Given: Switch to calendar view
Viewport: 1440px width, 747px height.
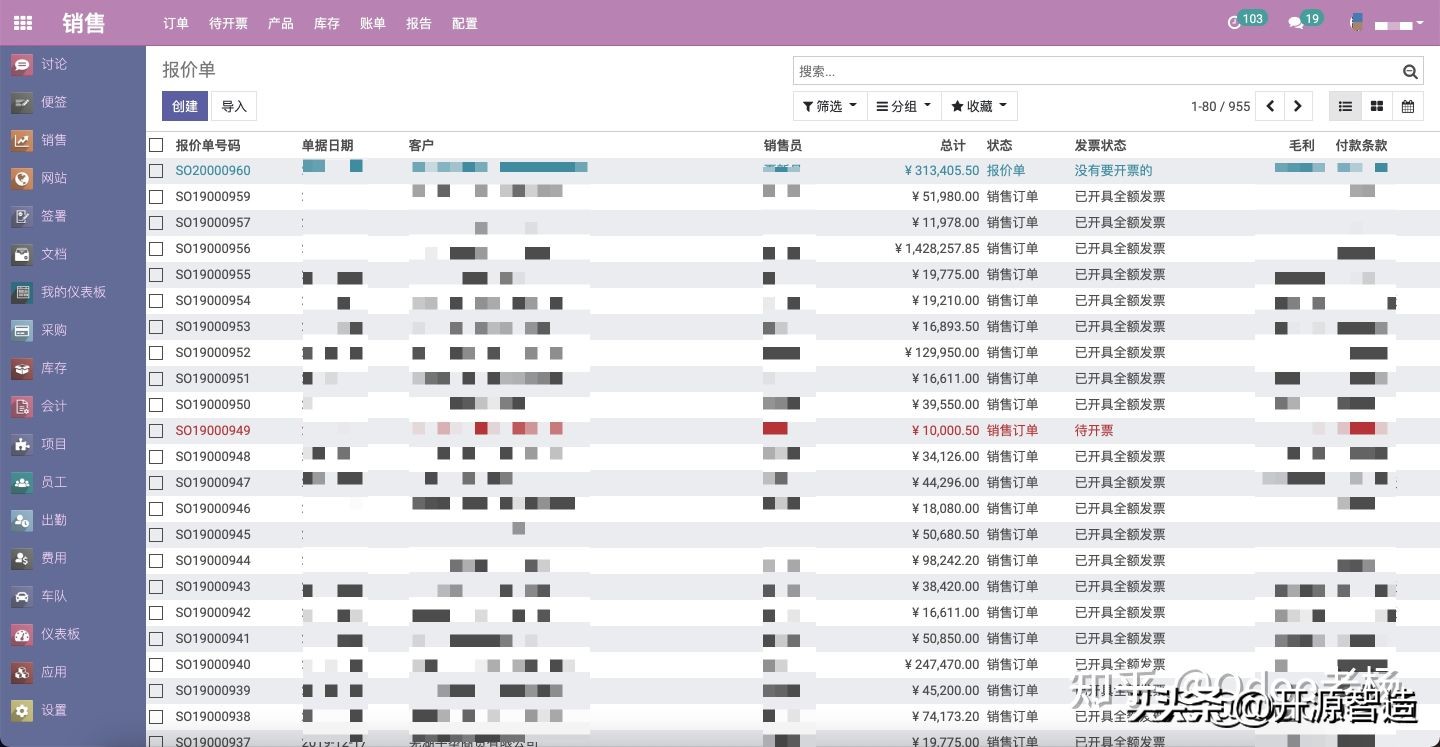Looking at the screenshot, I should (x=1408, y=106).
